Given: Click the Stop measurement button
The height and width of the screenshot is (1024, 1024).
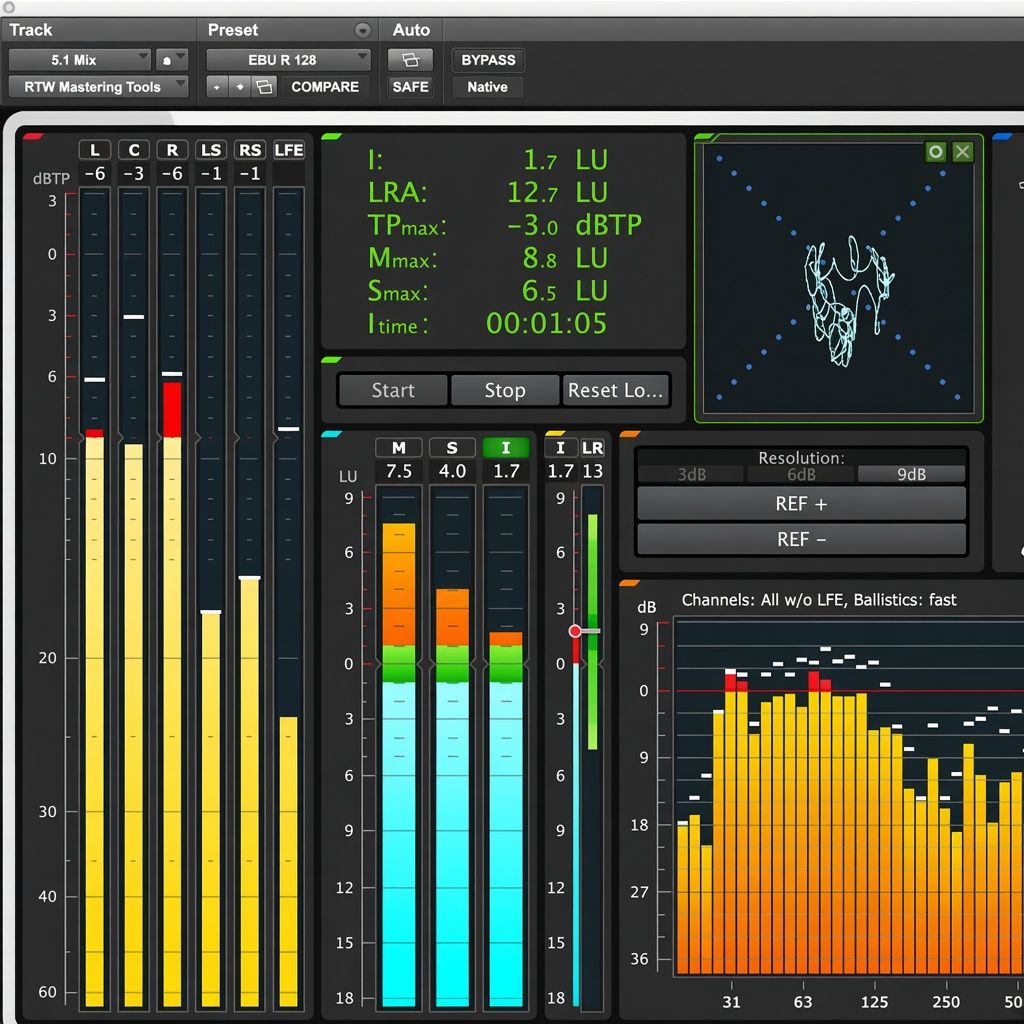Looking at the screenshot, I should (x=505, y=390).
